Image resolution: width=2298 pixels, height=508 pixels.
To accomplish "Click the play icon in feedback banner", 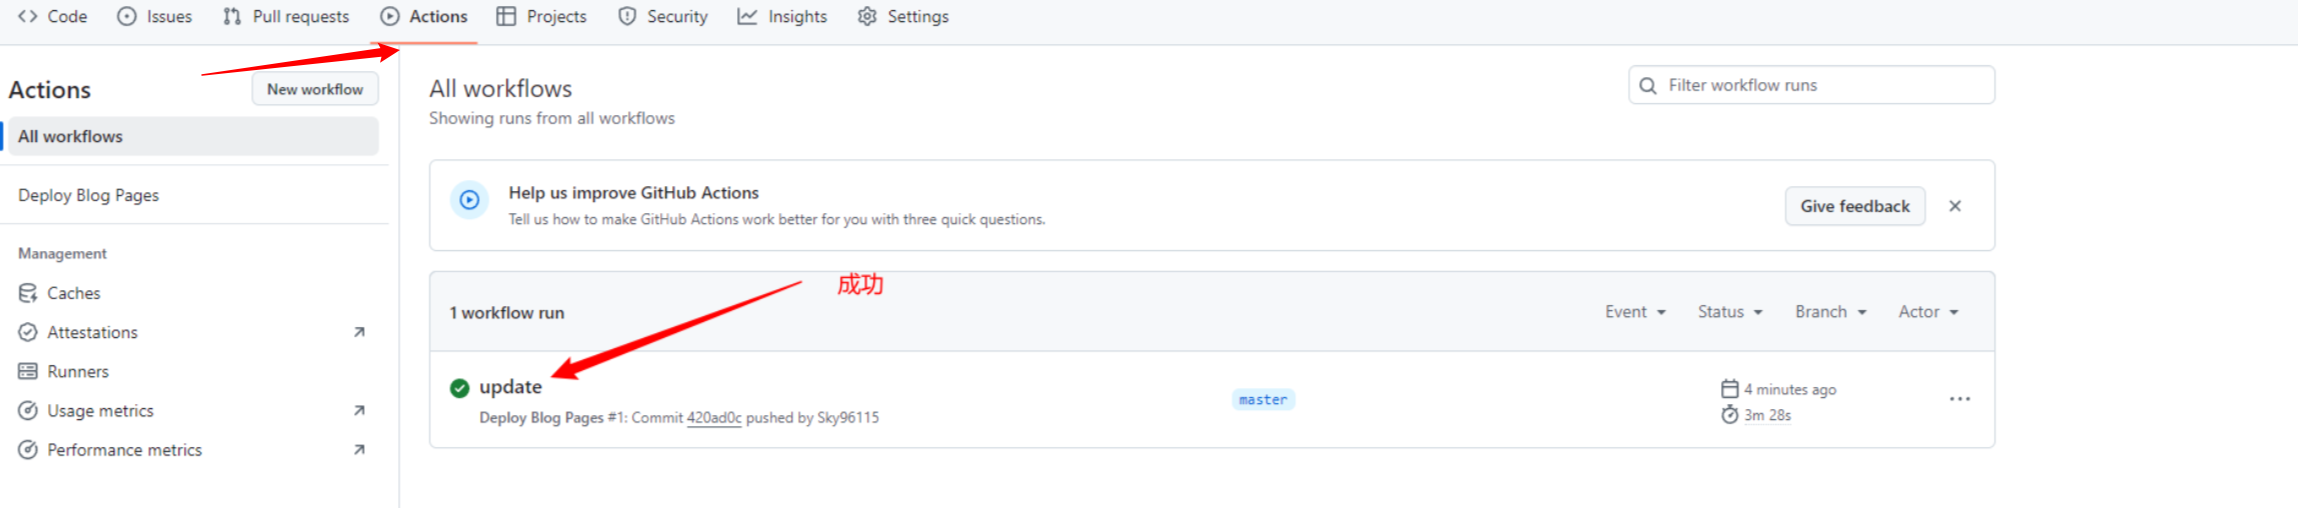I will click(469, 200).
